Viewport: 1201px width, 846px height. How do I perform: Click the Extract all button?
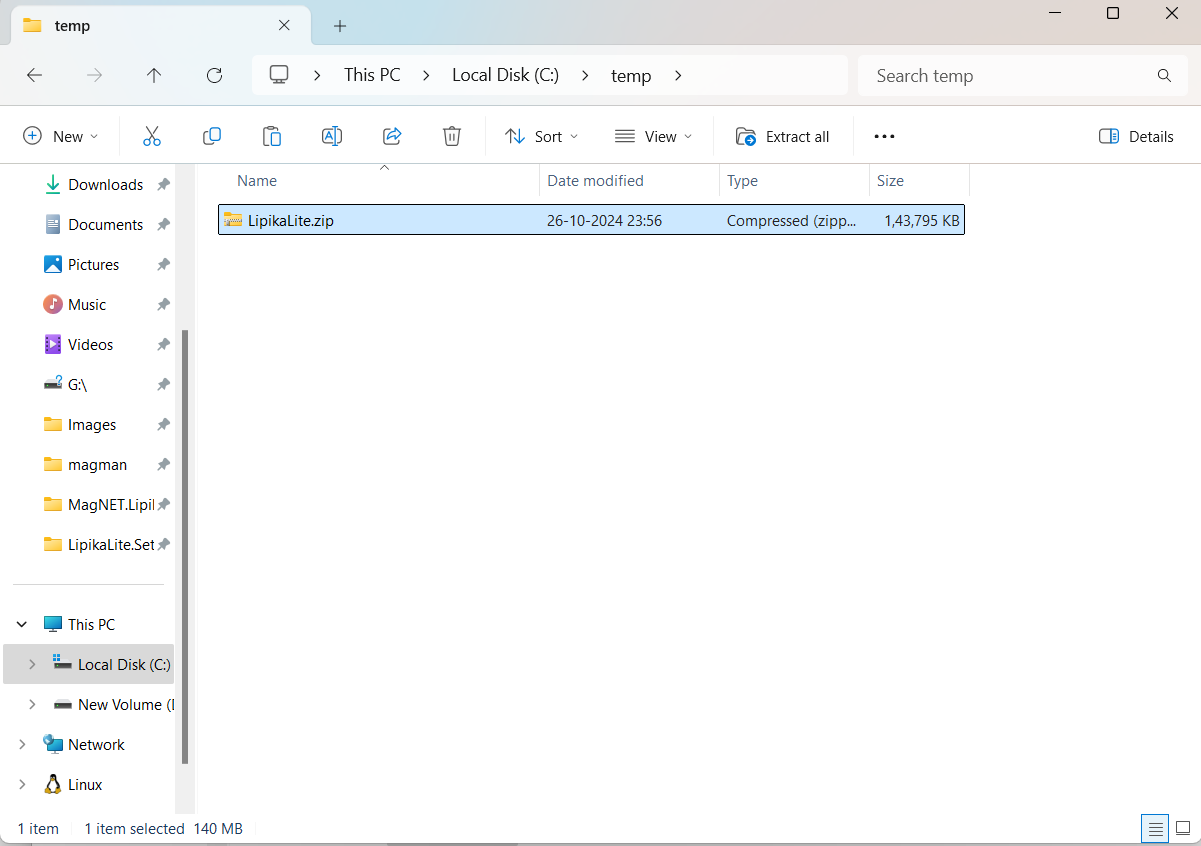[x=783, y=136]
